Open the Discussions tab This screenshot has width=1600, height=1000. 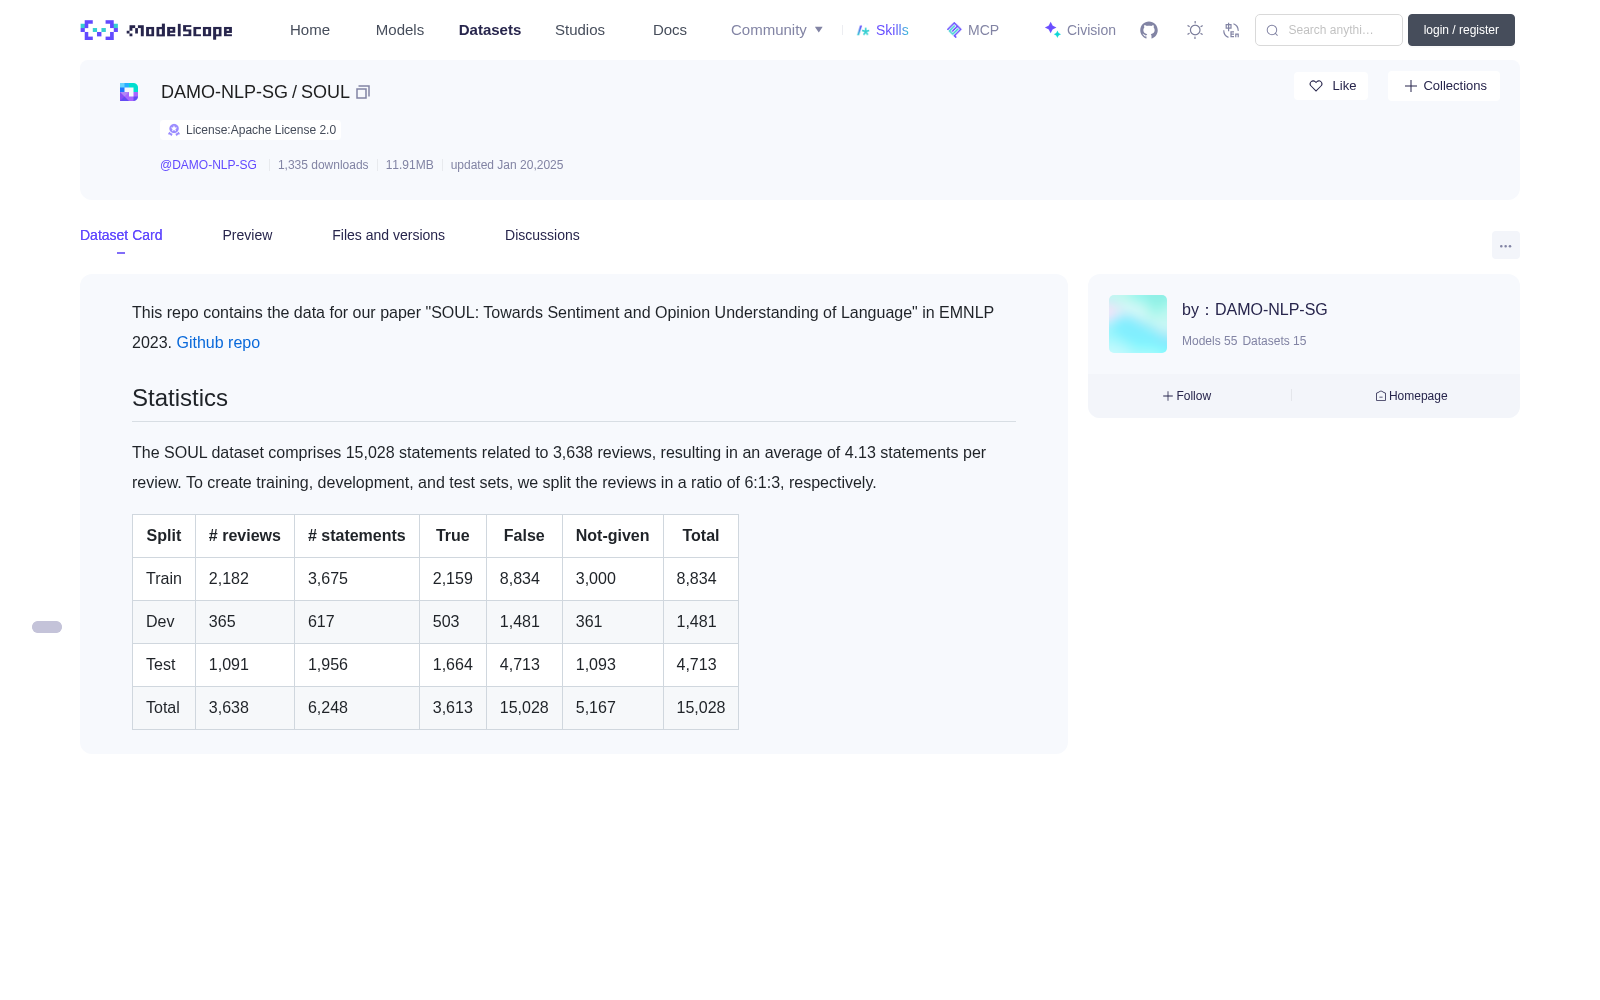(542, 235)
